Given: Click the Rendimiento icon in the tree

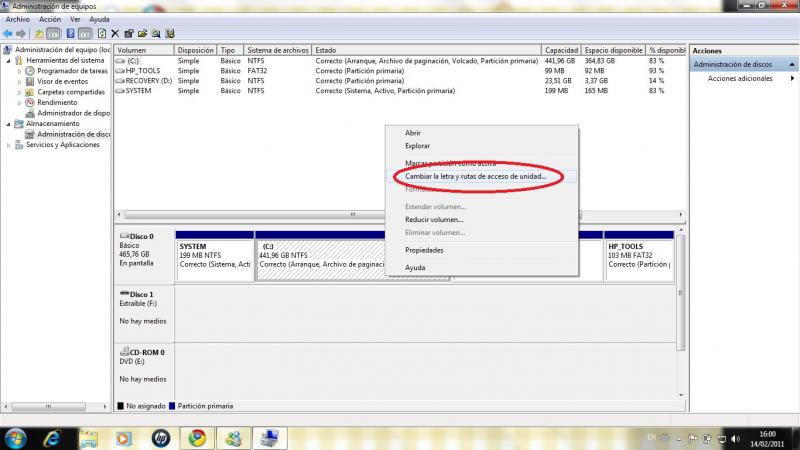Looking at the screenshot, I should tap(30, 103).
